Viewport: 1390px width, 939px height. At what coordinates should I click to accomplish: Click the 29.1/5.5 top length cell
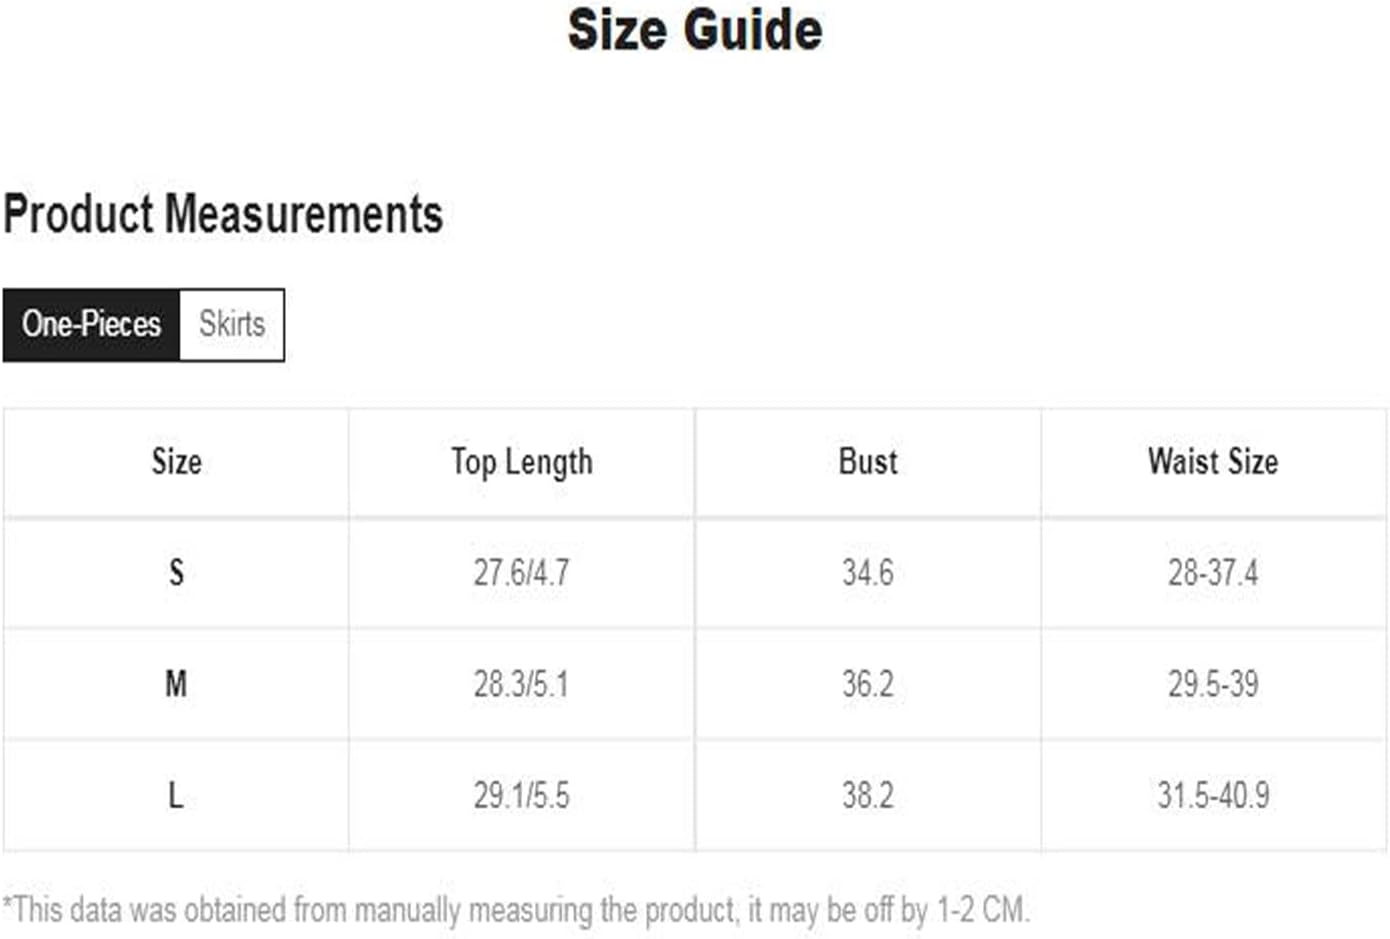[x=522, y=796]
